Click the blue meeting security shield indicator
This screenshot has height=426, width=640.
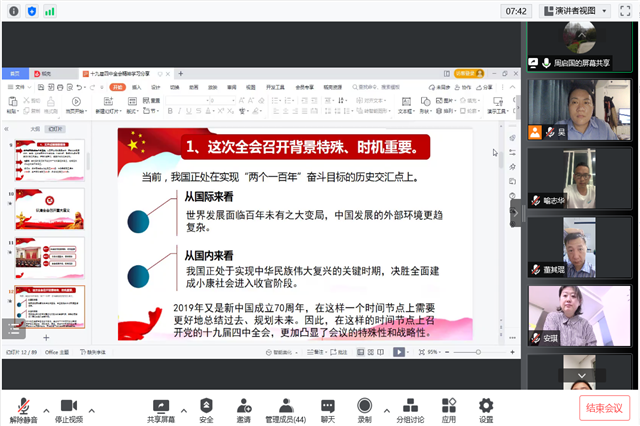(31, 11)
